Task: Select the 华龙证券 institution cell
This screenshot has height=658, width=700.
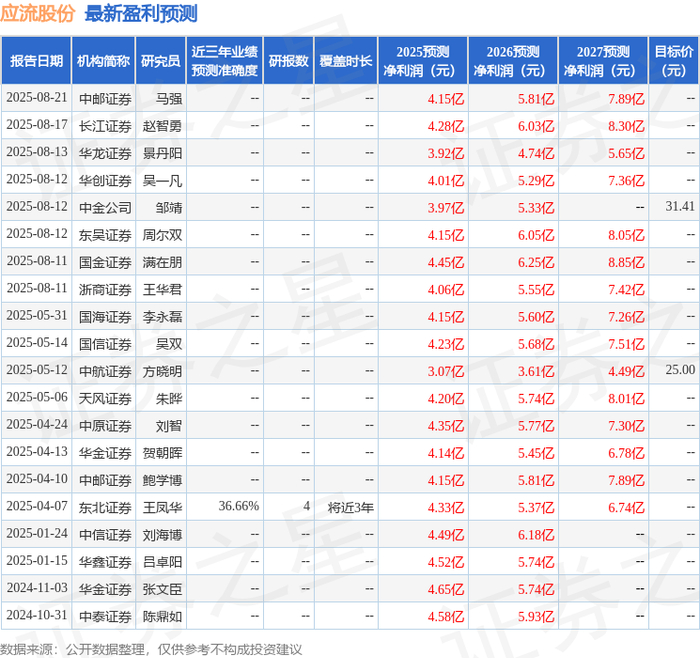Action: (105, 153)
